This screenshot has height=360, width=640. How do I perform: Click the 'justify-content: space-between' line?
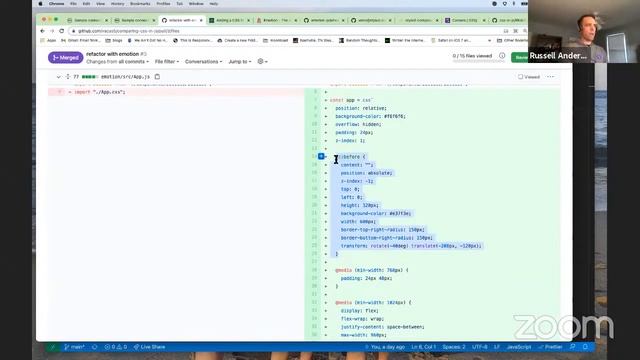[x=382, y=327]
